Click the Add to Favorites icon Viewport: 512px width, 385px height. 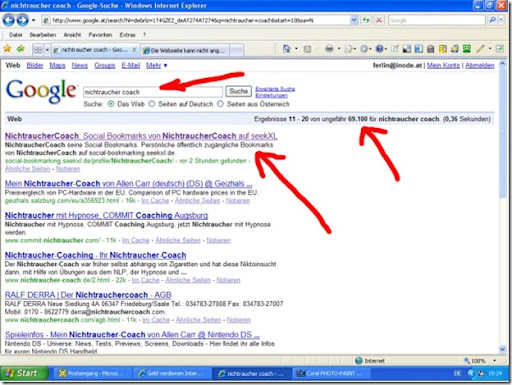tap(21, 49)
